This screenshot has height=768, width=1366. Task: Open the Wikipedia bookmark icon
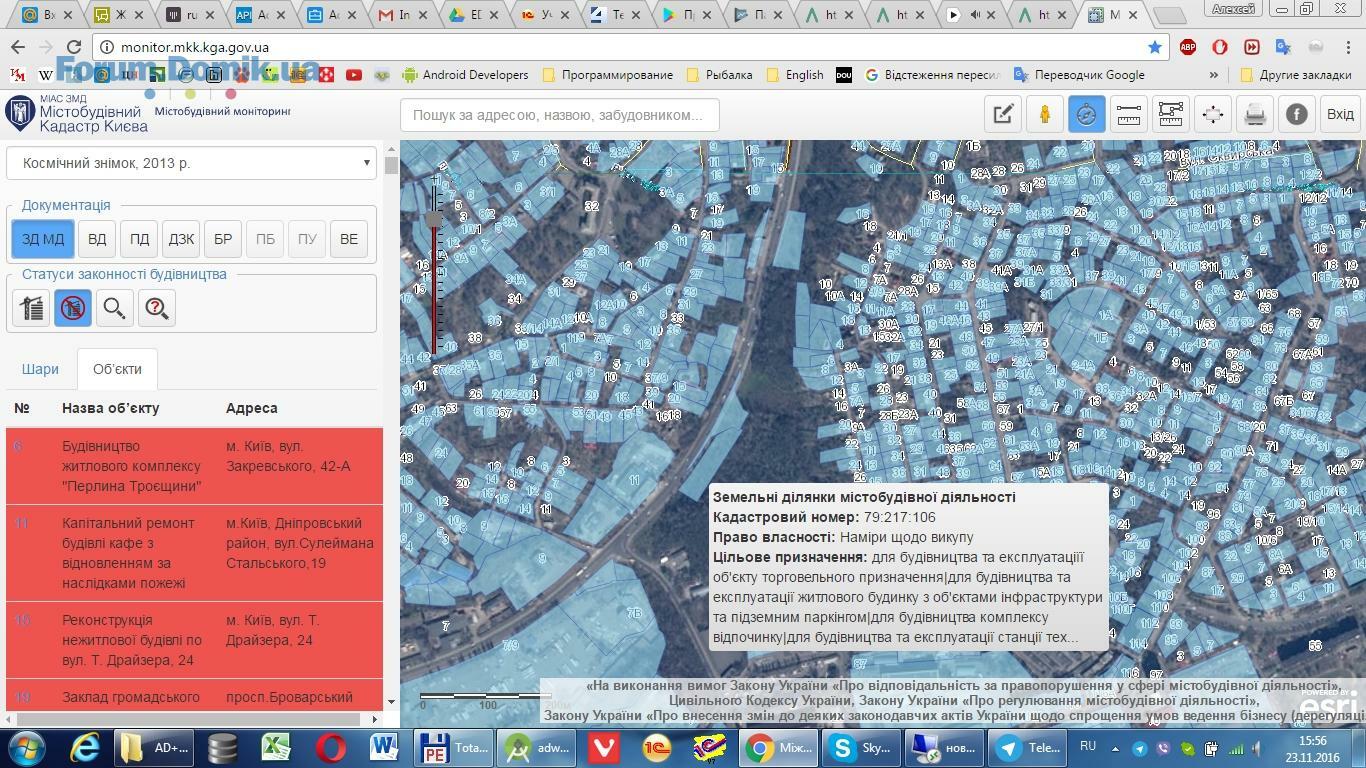pyautogui.click(x=45, y=75)
